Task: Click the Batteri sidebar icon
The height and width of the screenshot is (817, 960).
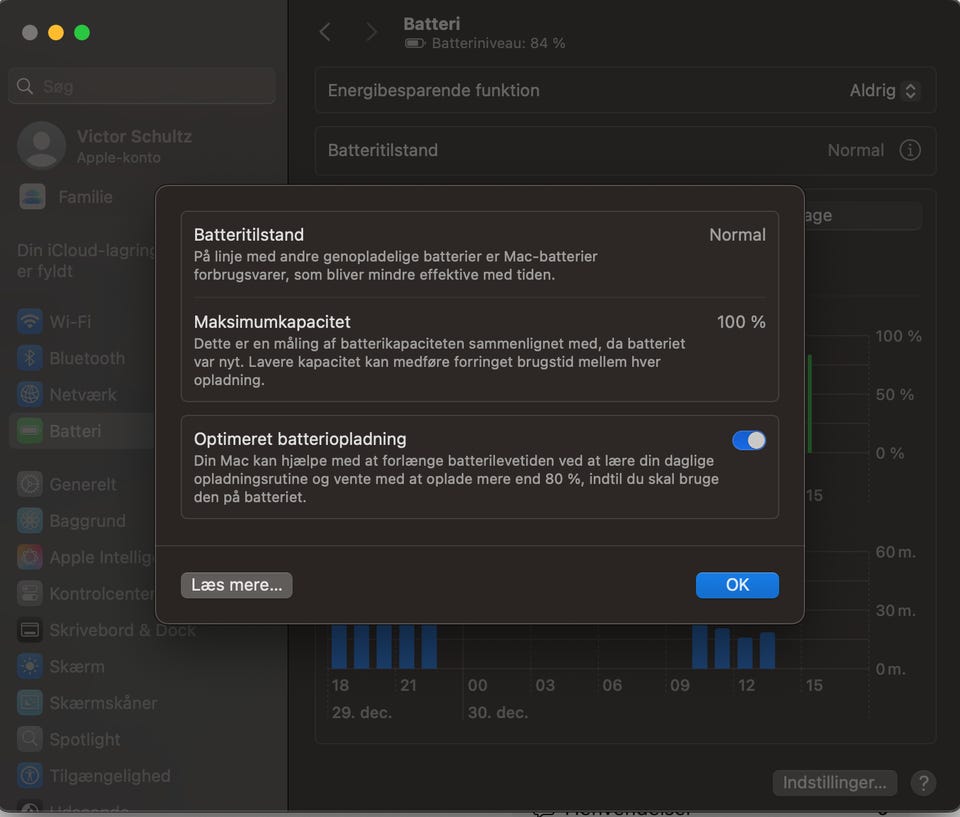Action: coord(31,431)
